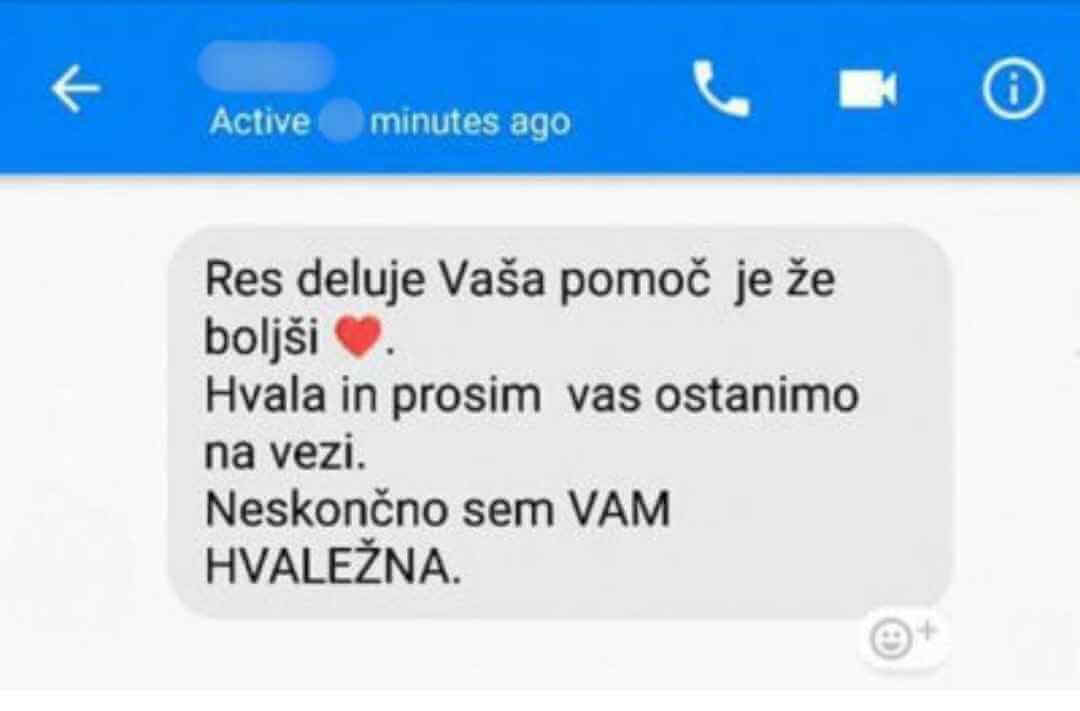This screenshot has width=1080, height=711.
Task: Click the word "HVALEŽNA." in the message
Action: click(333, 568)
